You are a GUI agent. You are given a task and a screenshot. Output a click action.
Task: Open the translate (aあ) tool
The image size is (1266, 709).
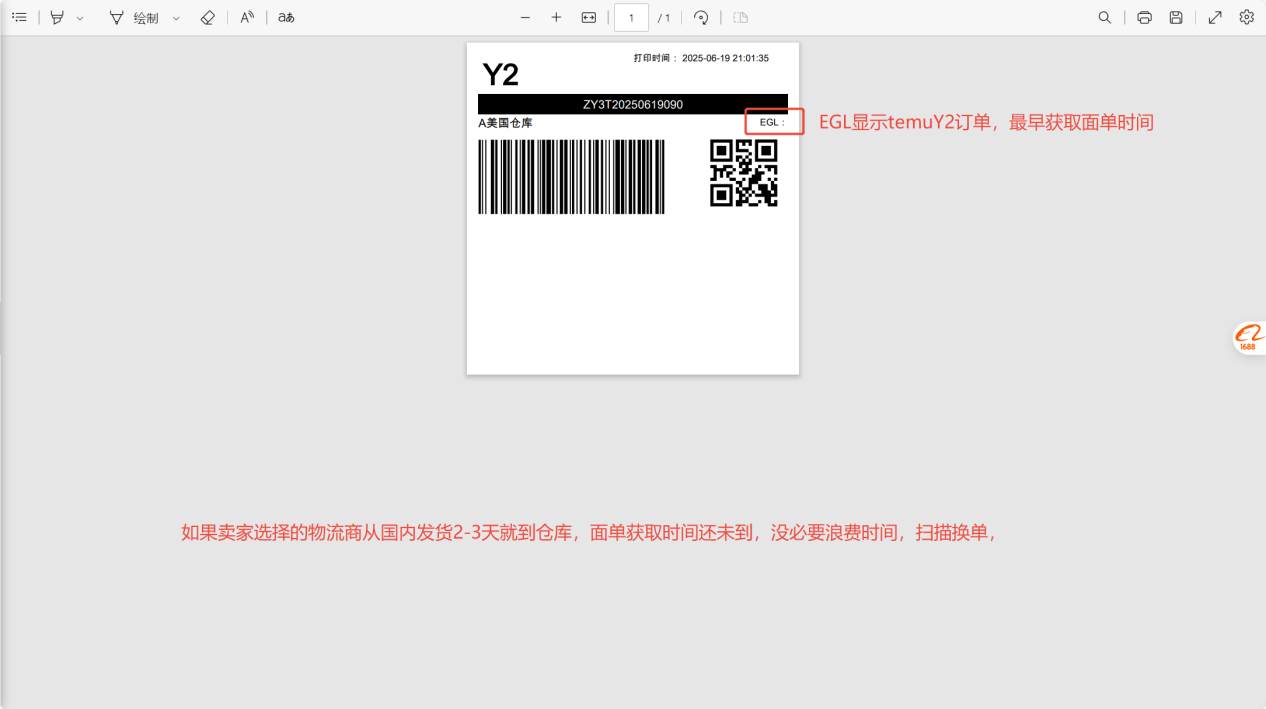click(286, 17)
